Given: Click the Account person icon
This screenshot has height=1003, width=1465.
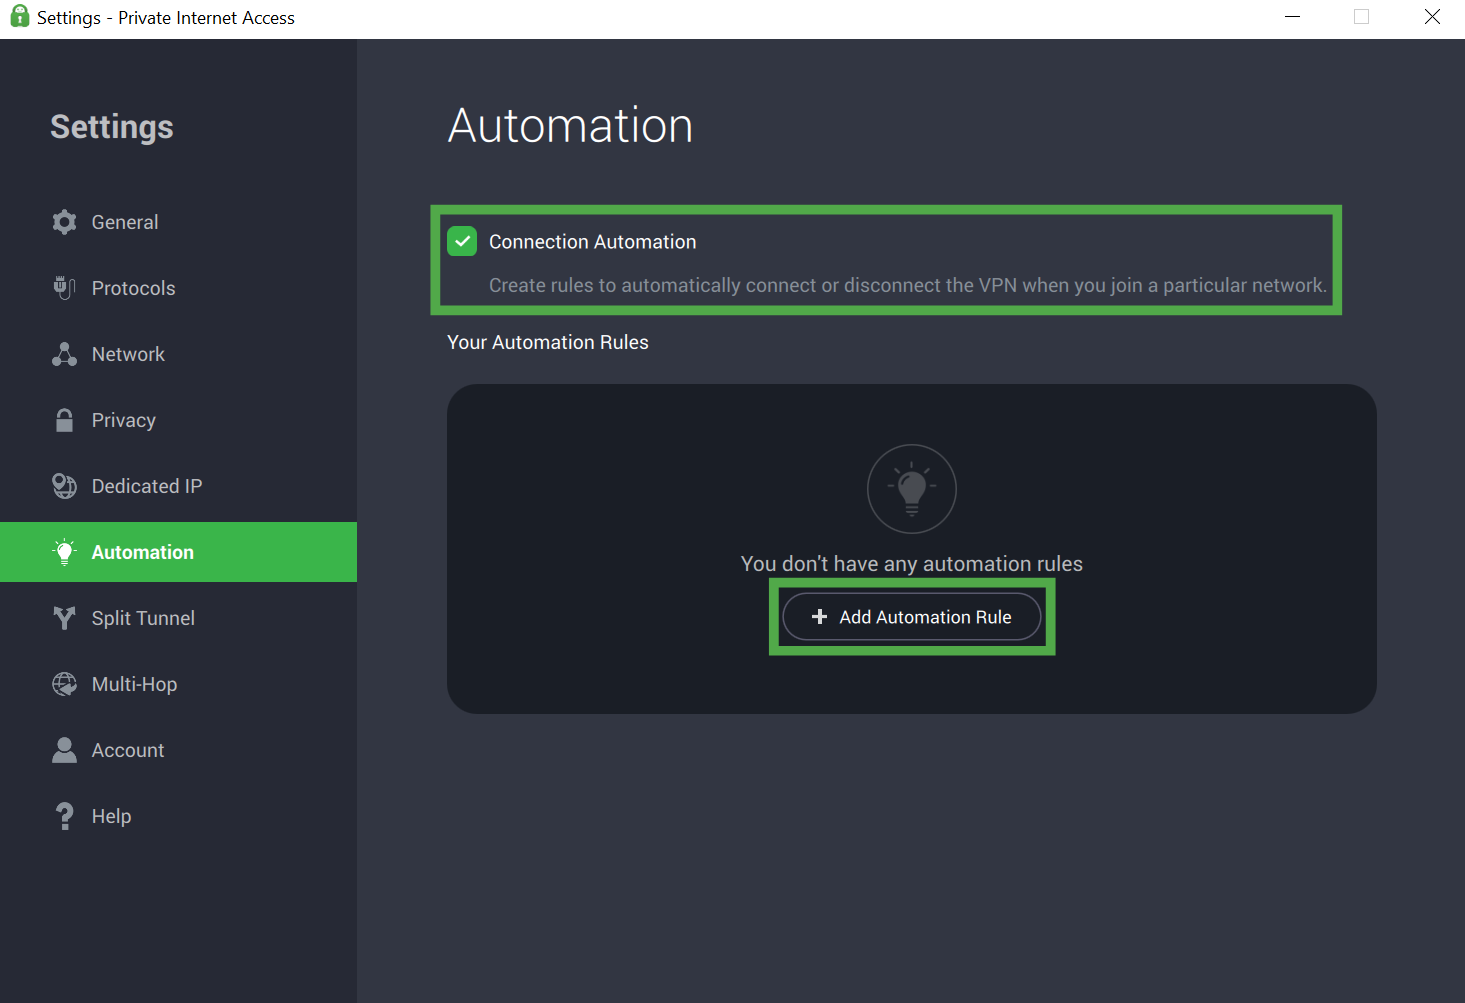Looking at the screenshot, I should click(x=65, y=750).
